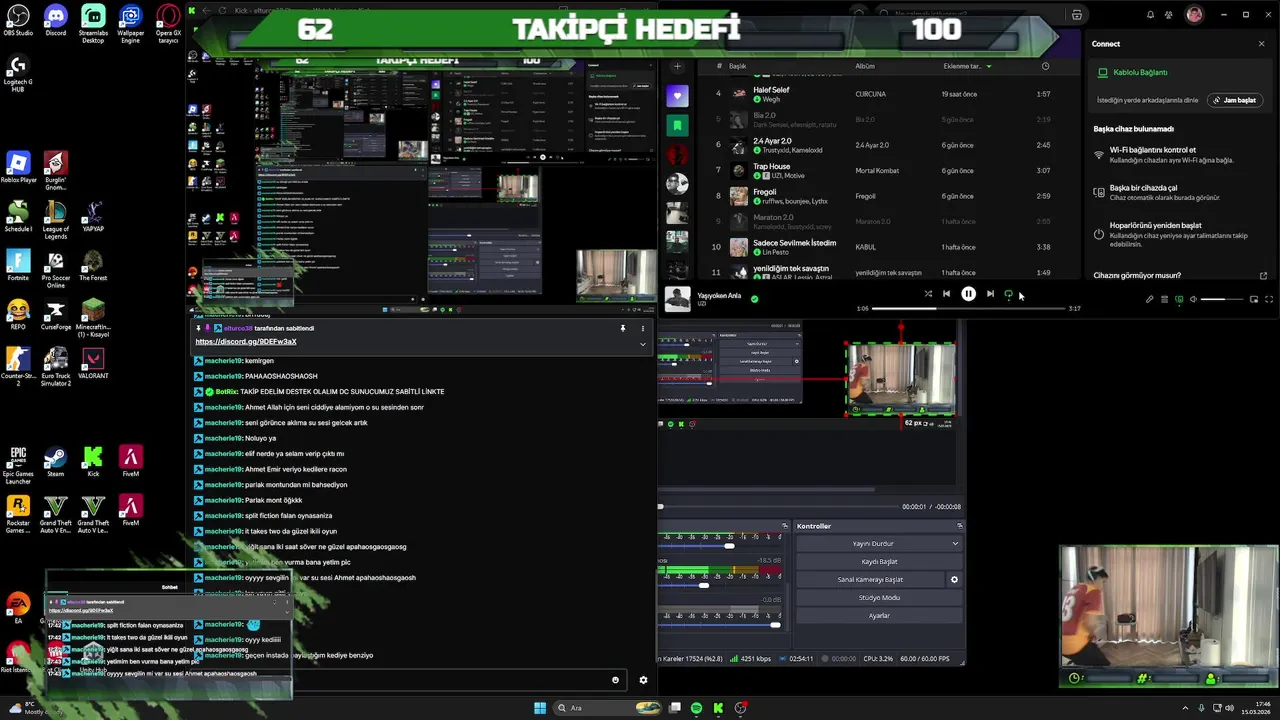Seek on Spotify song progress bar

(968, 308)
